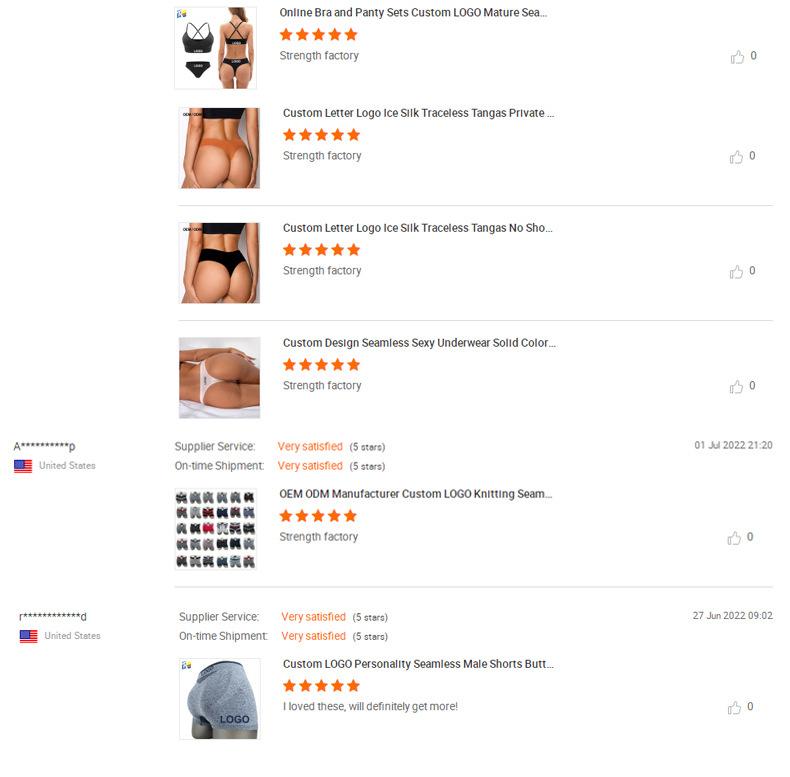Open OEM ODM Manufacturer Custom LOGO link
The image size is (790, 777).
click(x=416, y=494)
